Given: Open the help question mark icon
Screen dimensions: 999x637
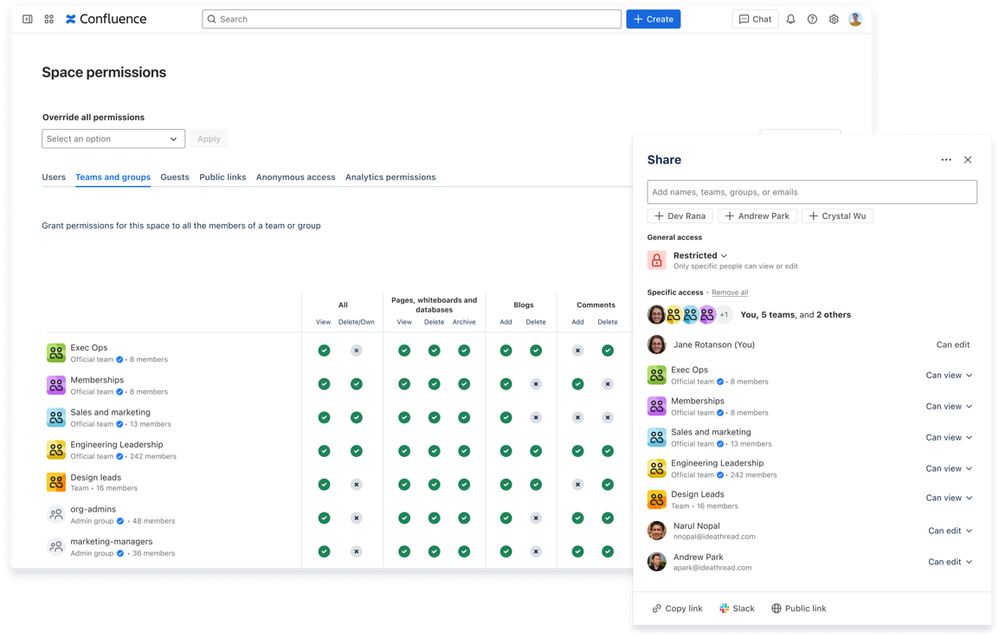Looking at the screenshot, I should 812,19.
